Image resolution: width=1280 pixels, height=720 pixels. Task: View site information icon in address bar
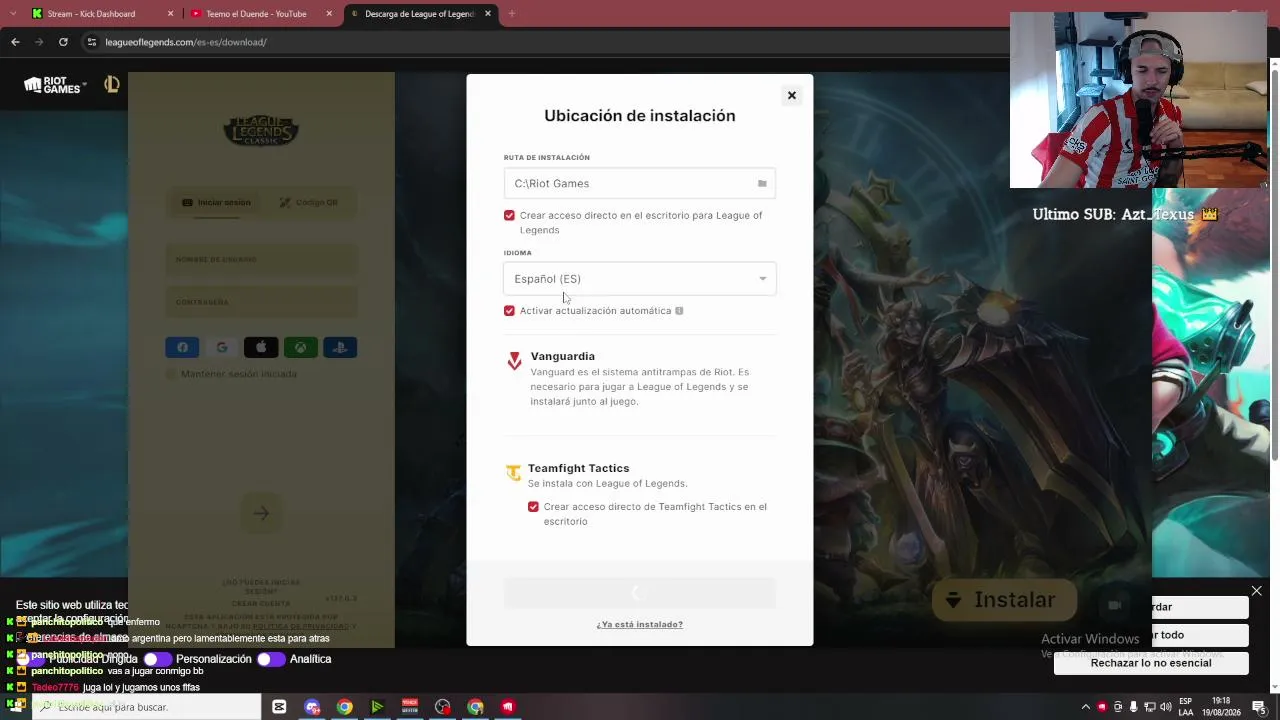[92, 42]
